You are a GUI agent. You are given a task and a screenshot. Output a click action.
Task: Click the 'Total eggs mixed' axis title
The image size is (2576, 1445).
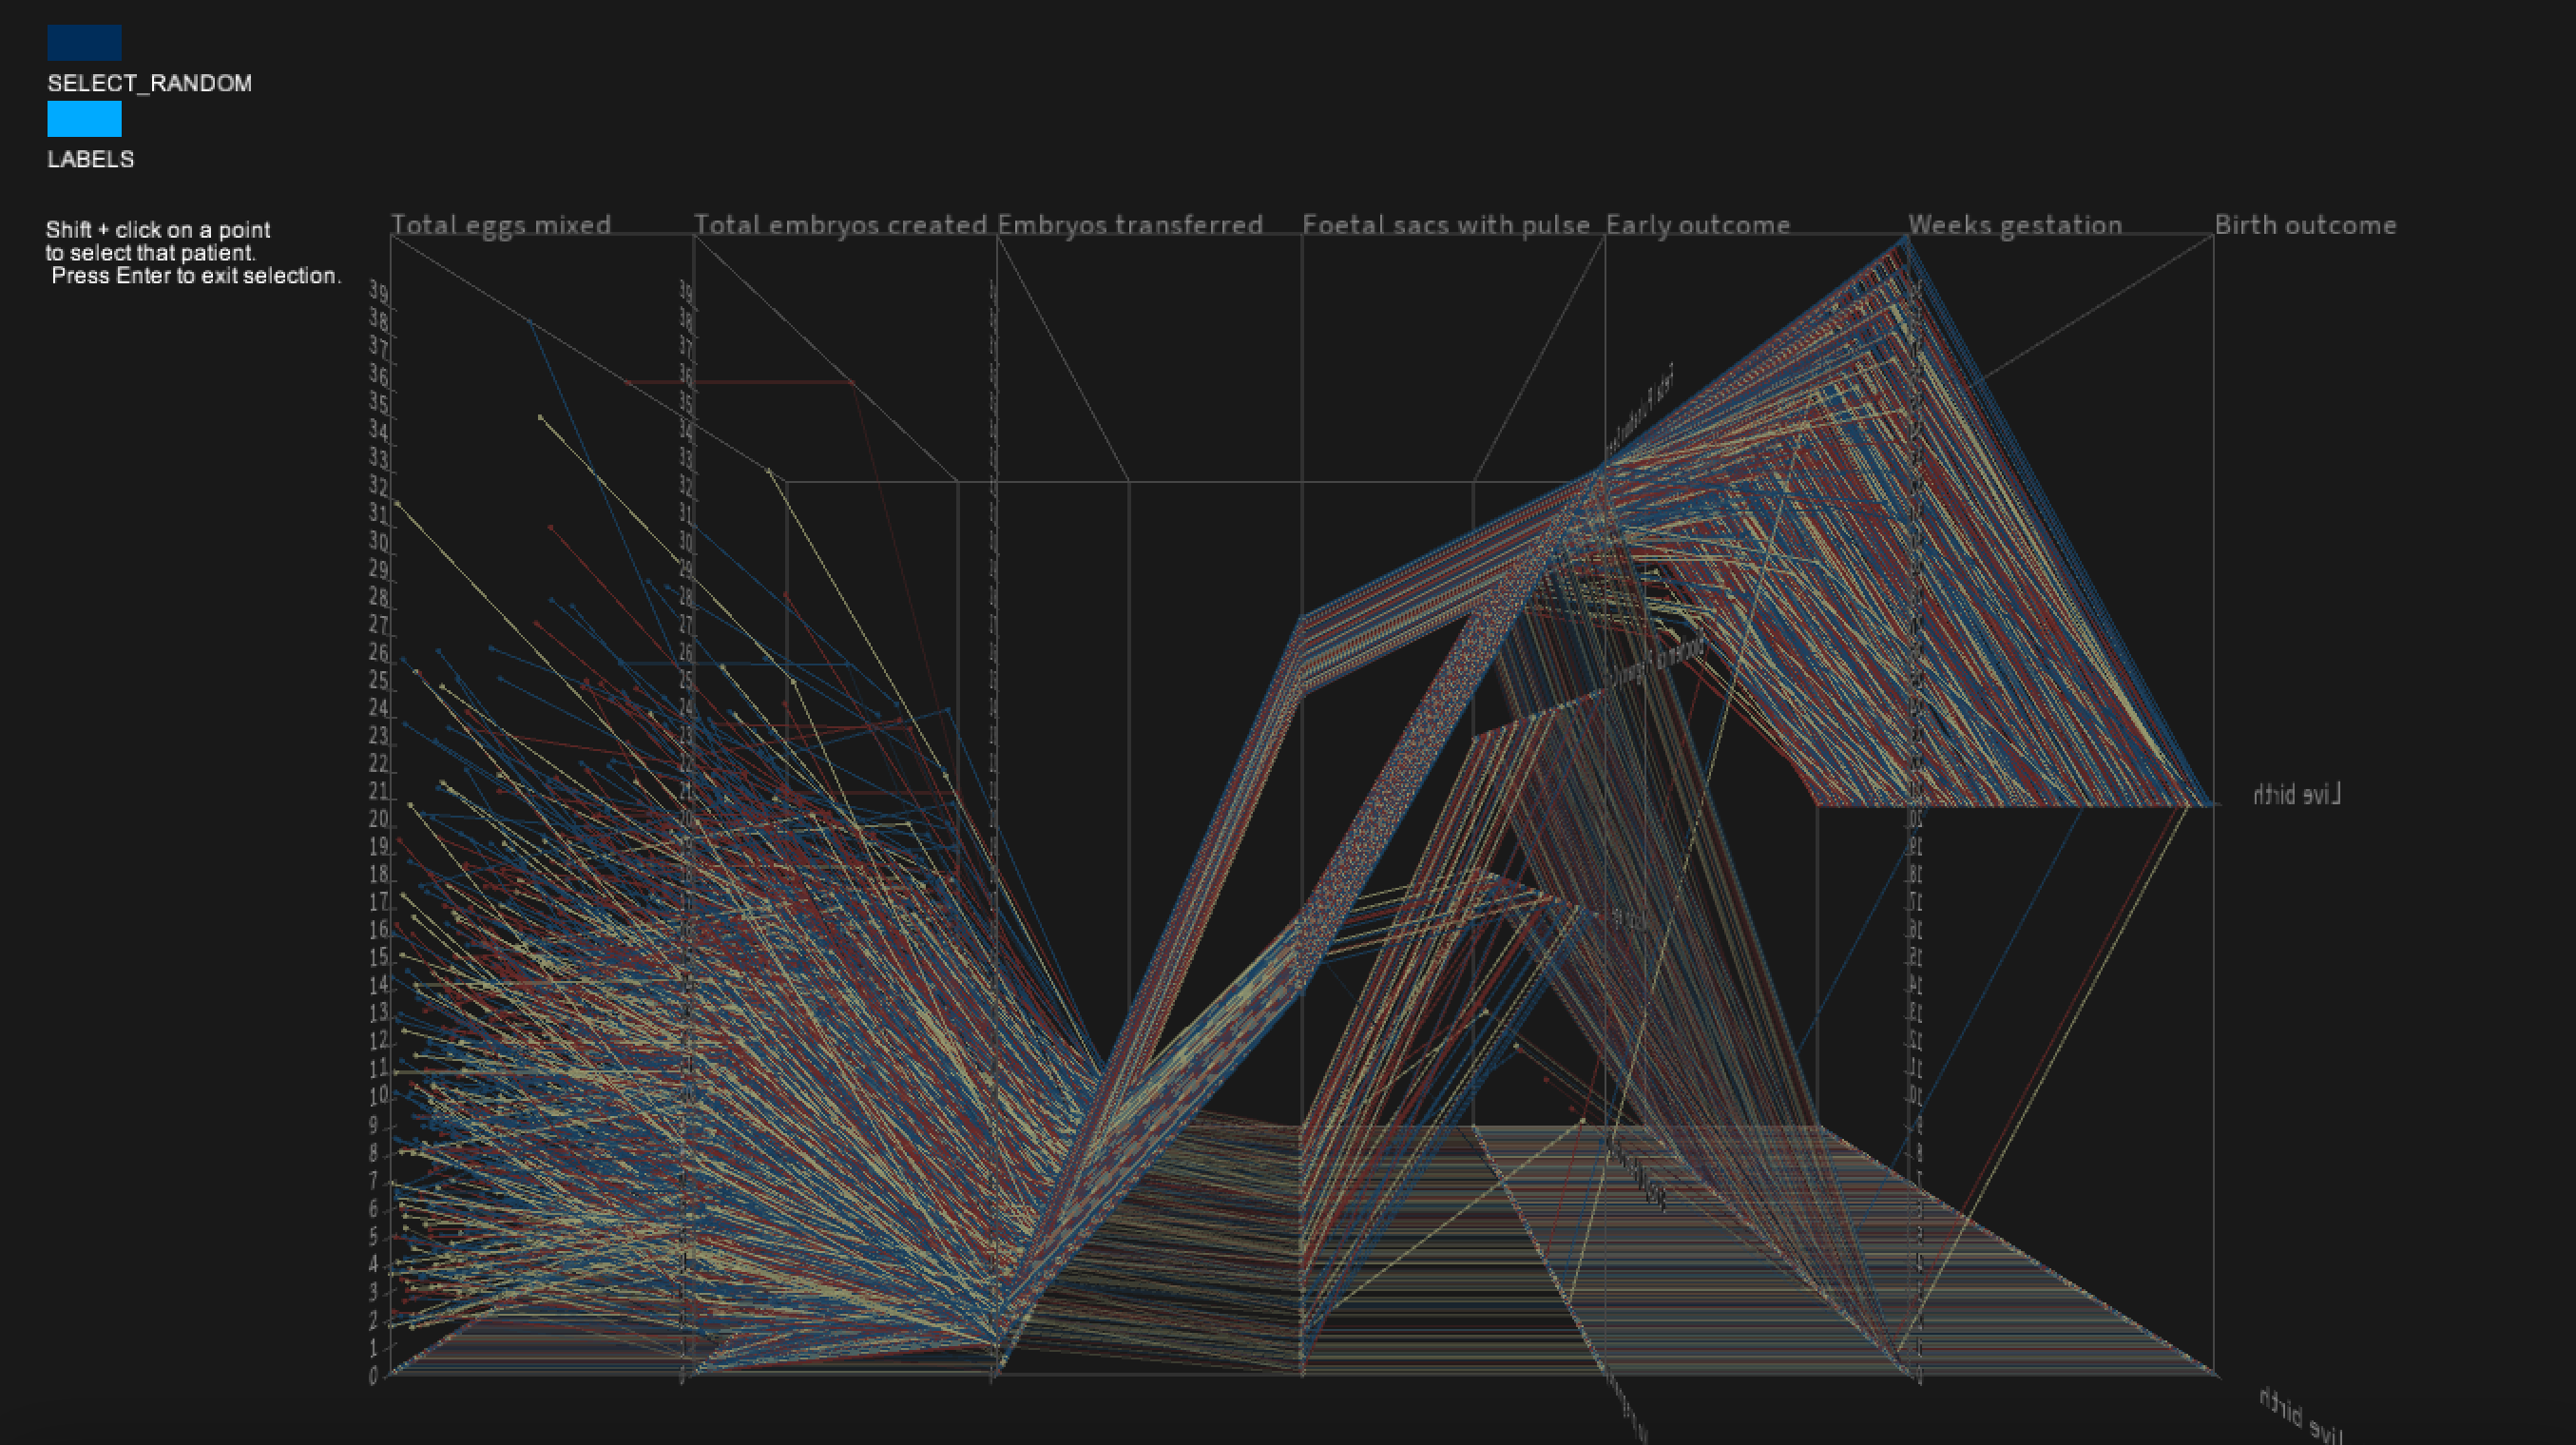pos(500,225)
